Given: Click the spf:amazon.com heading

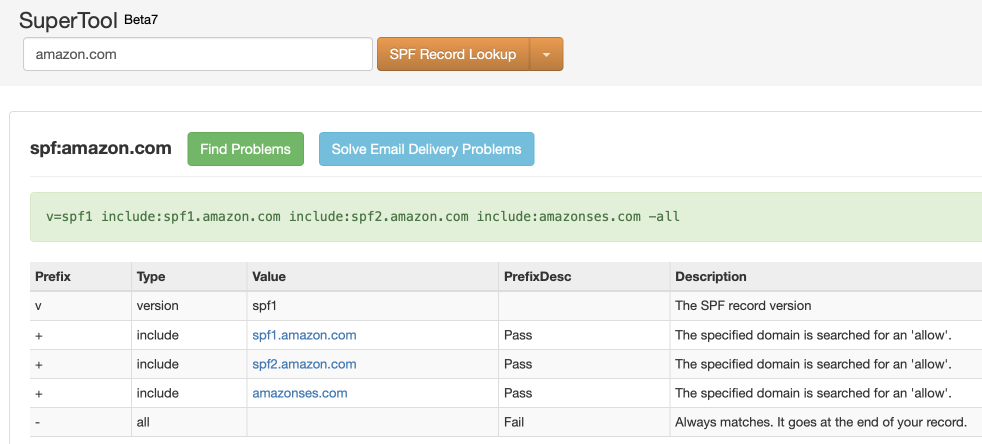Looking at the screenshot, I should click(x=101, y=148).
